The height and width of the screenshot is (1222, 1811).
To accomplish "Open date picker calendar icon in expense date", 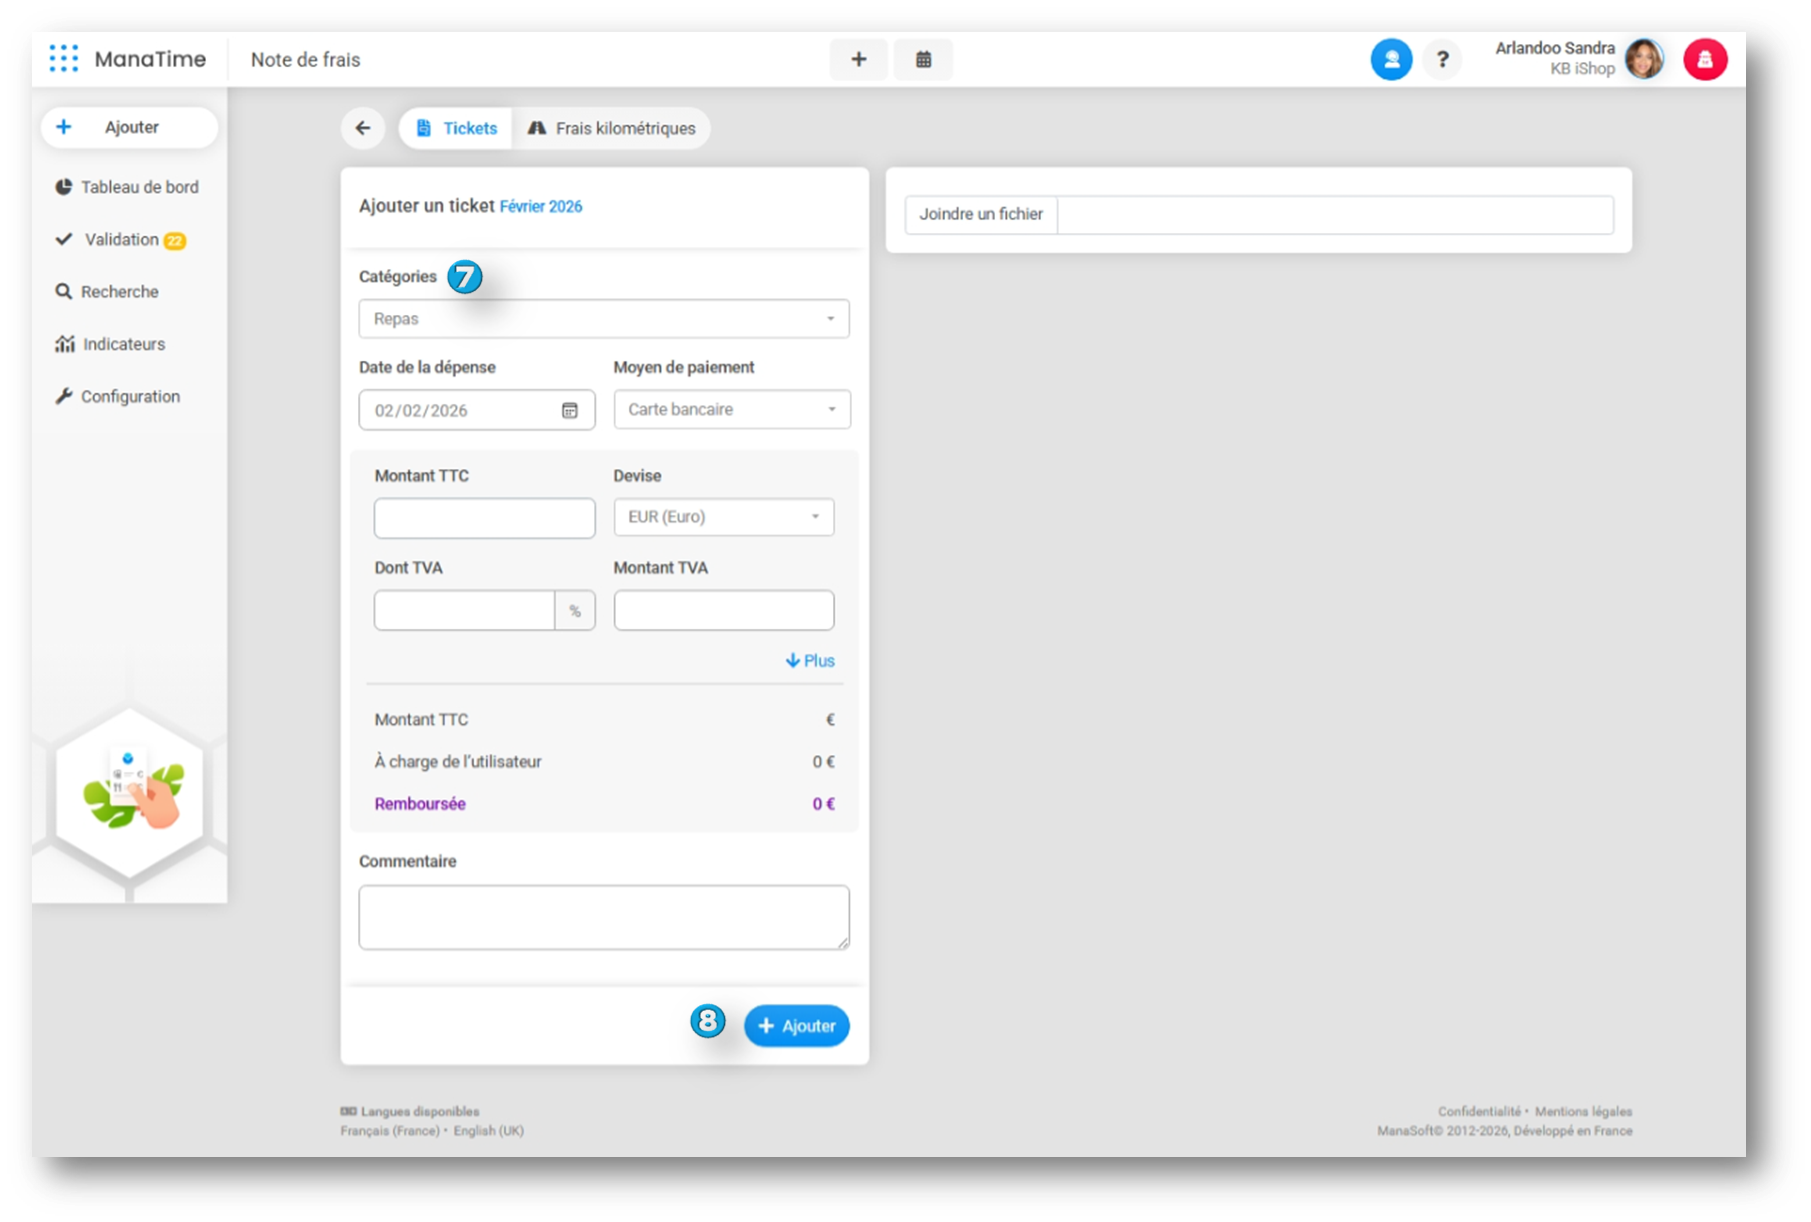I will 570,410.
